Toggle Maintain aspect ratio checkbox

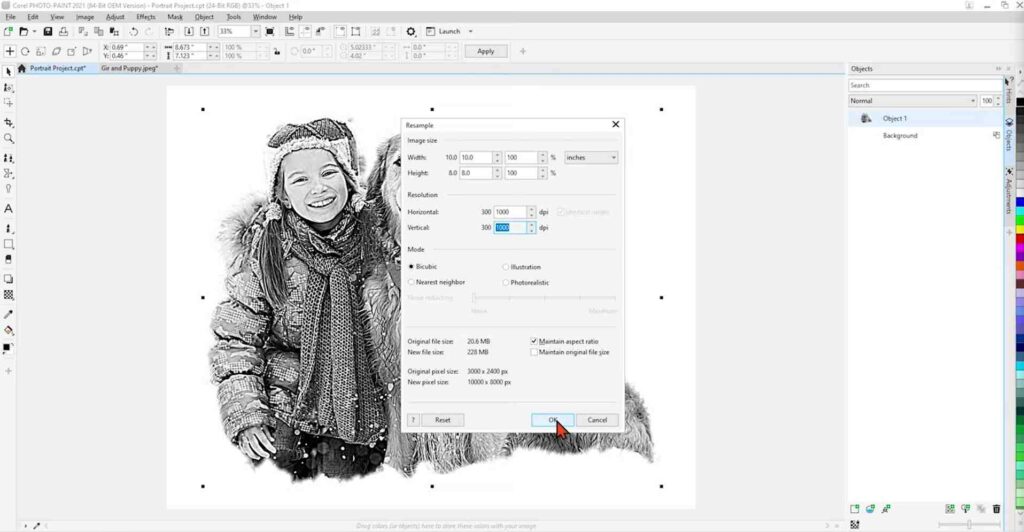point(534,341)
